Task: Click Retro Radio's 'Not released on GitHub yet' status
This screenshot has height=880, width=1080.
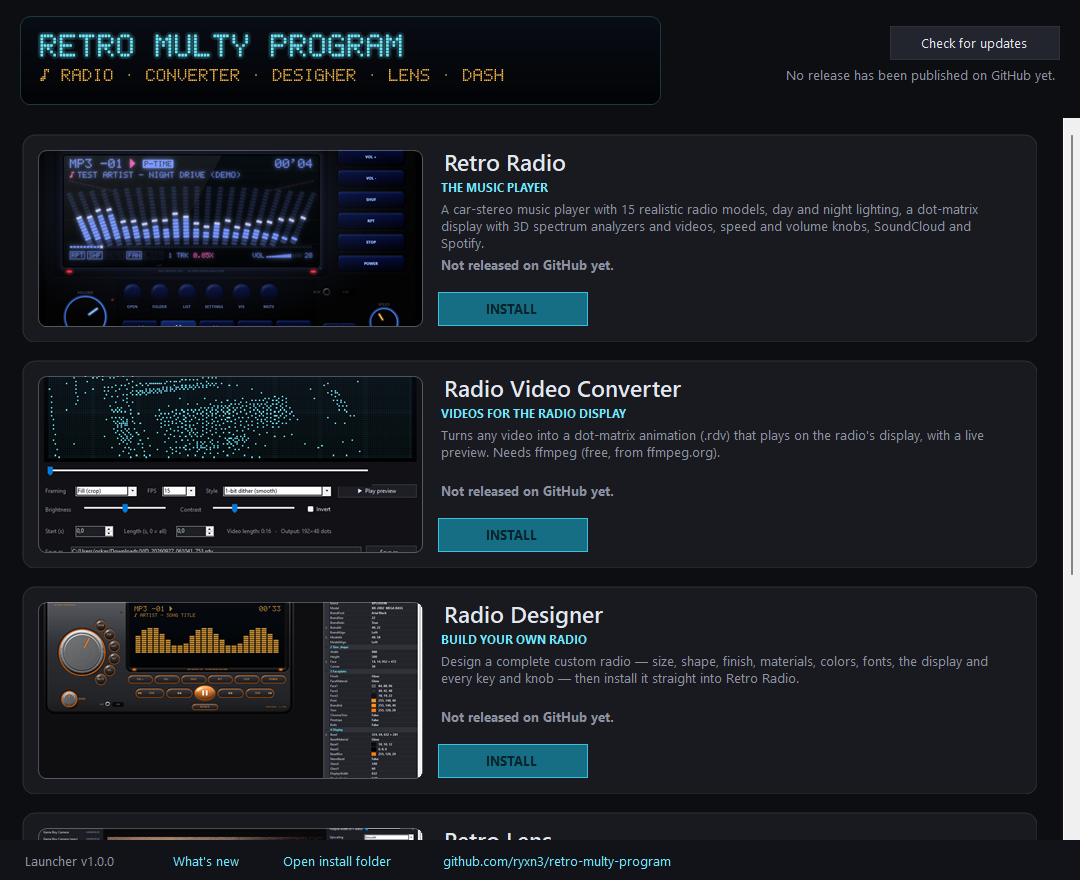Action: point(527,265)
